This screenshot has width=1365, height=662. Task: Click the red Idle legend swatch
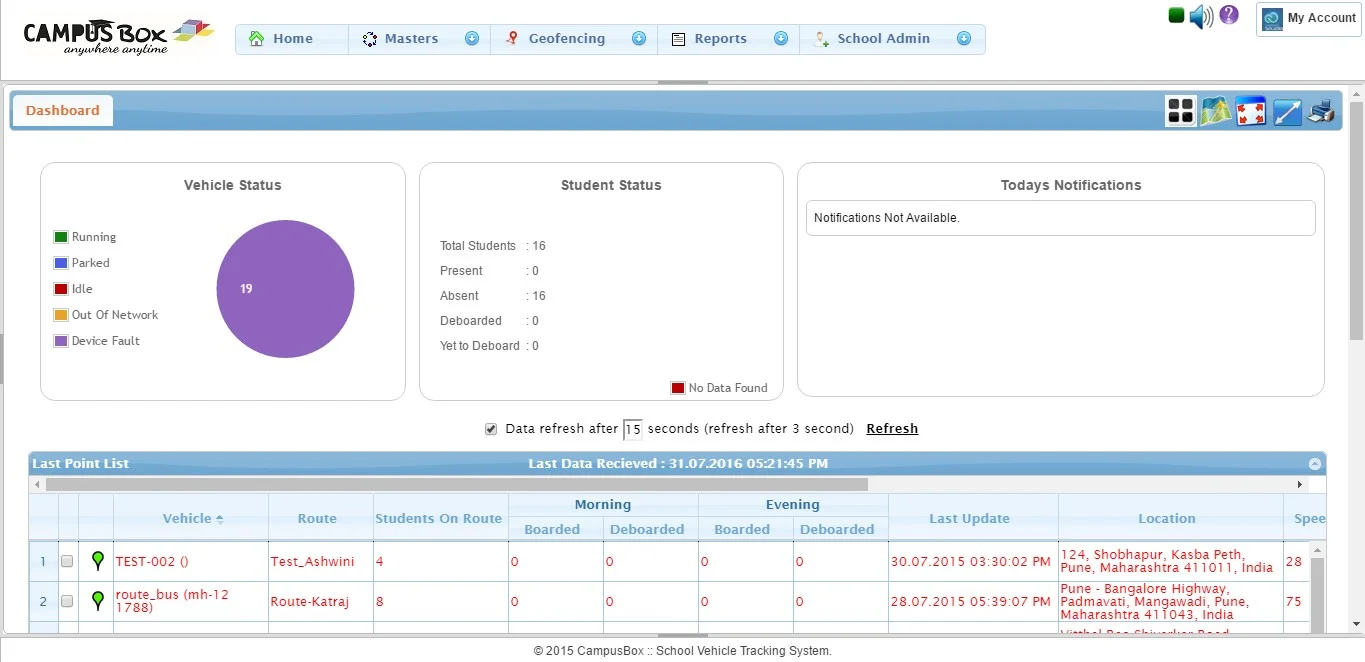click(61, 289)
